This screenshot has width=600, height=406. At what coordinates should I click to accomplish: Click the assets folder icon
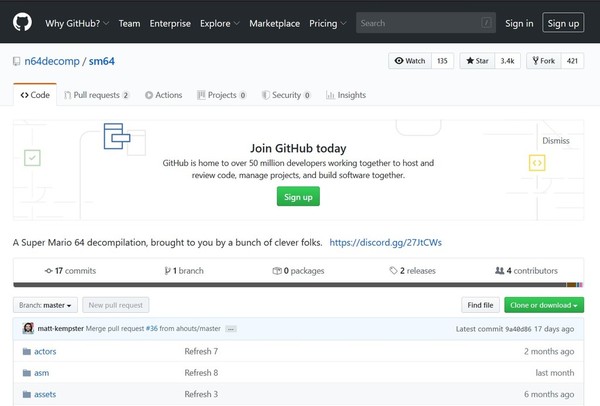pyautogui.click(x=25, y=394)
